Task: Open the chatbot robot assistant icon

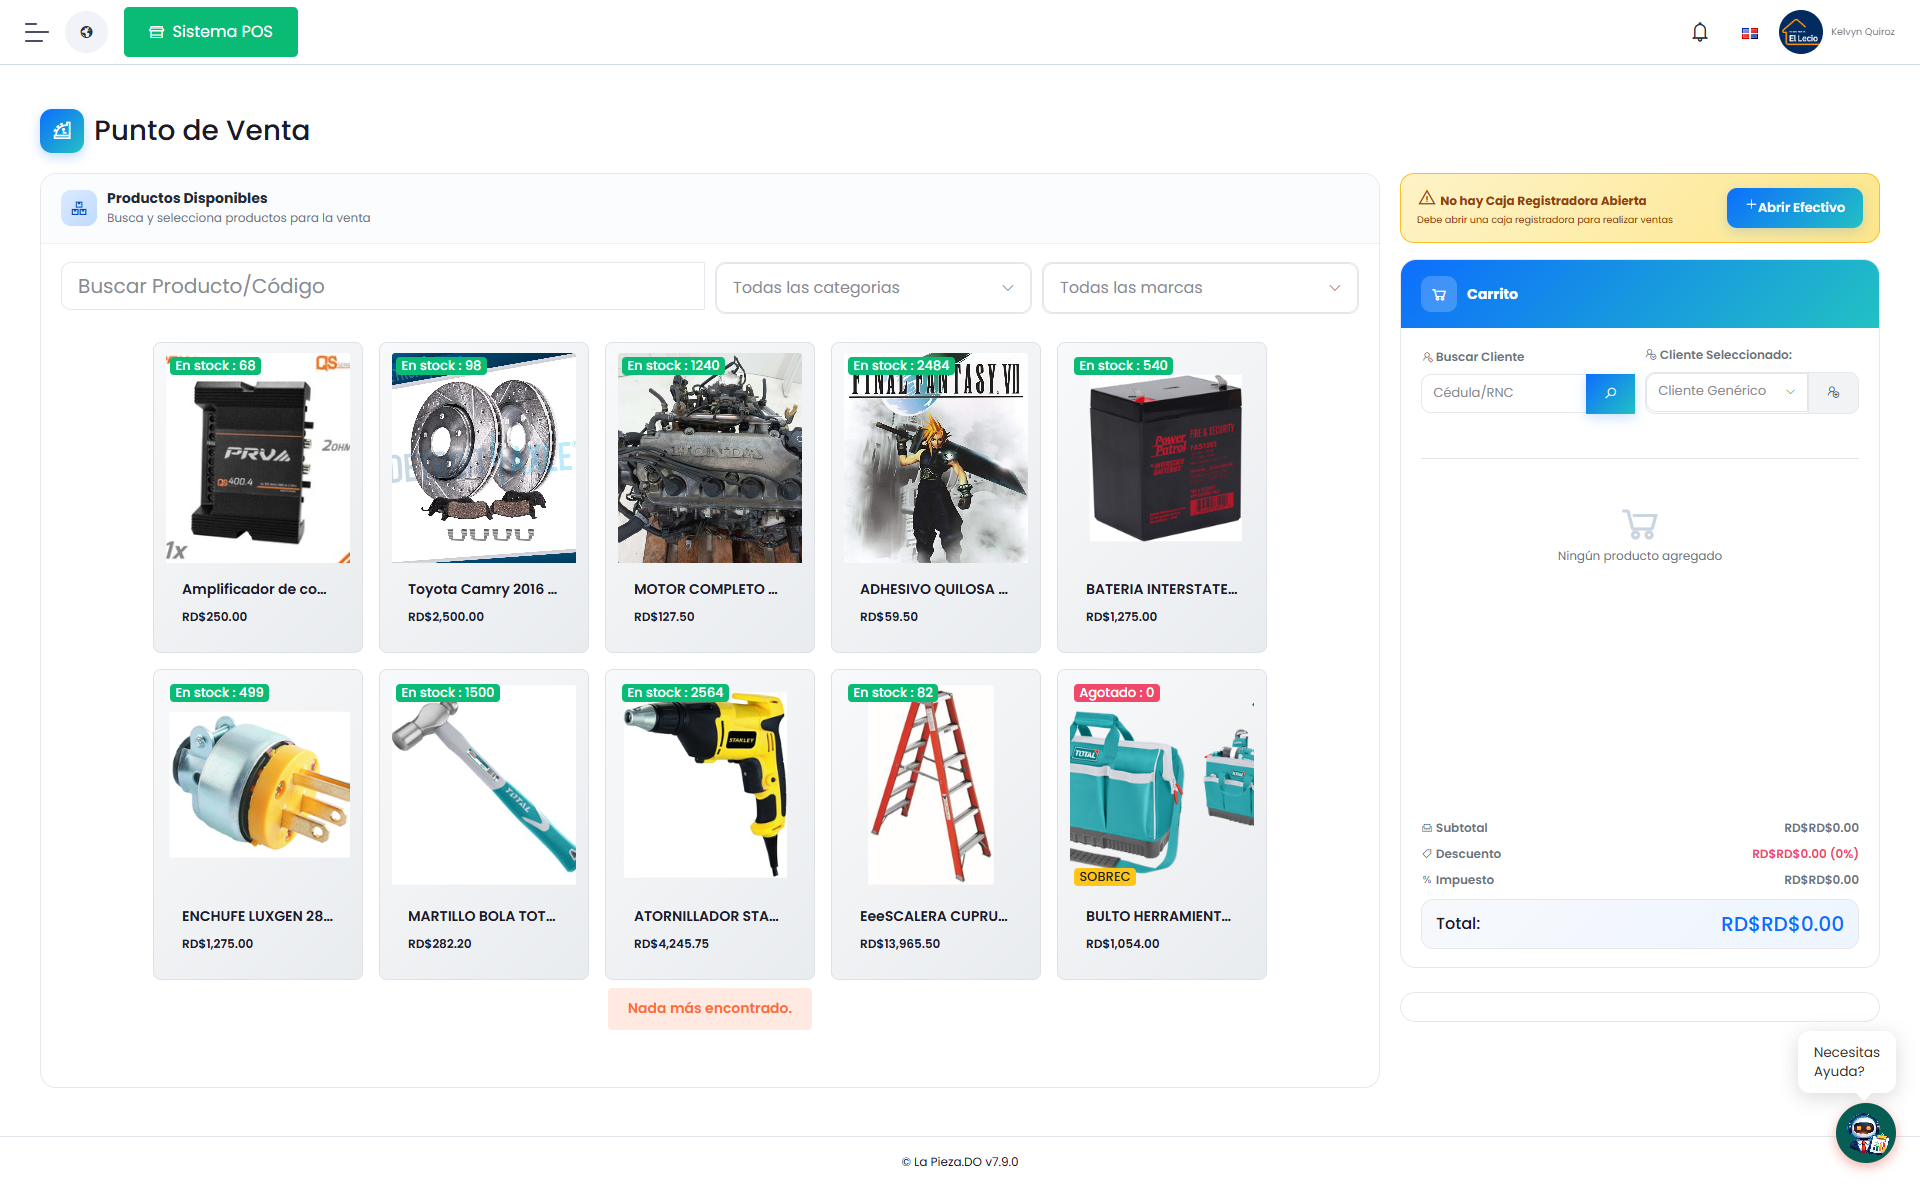Action: click(x=1866, y=1133)
